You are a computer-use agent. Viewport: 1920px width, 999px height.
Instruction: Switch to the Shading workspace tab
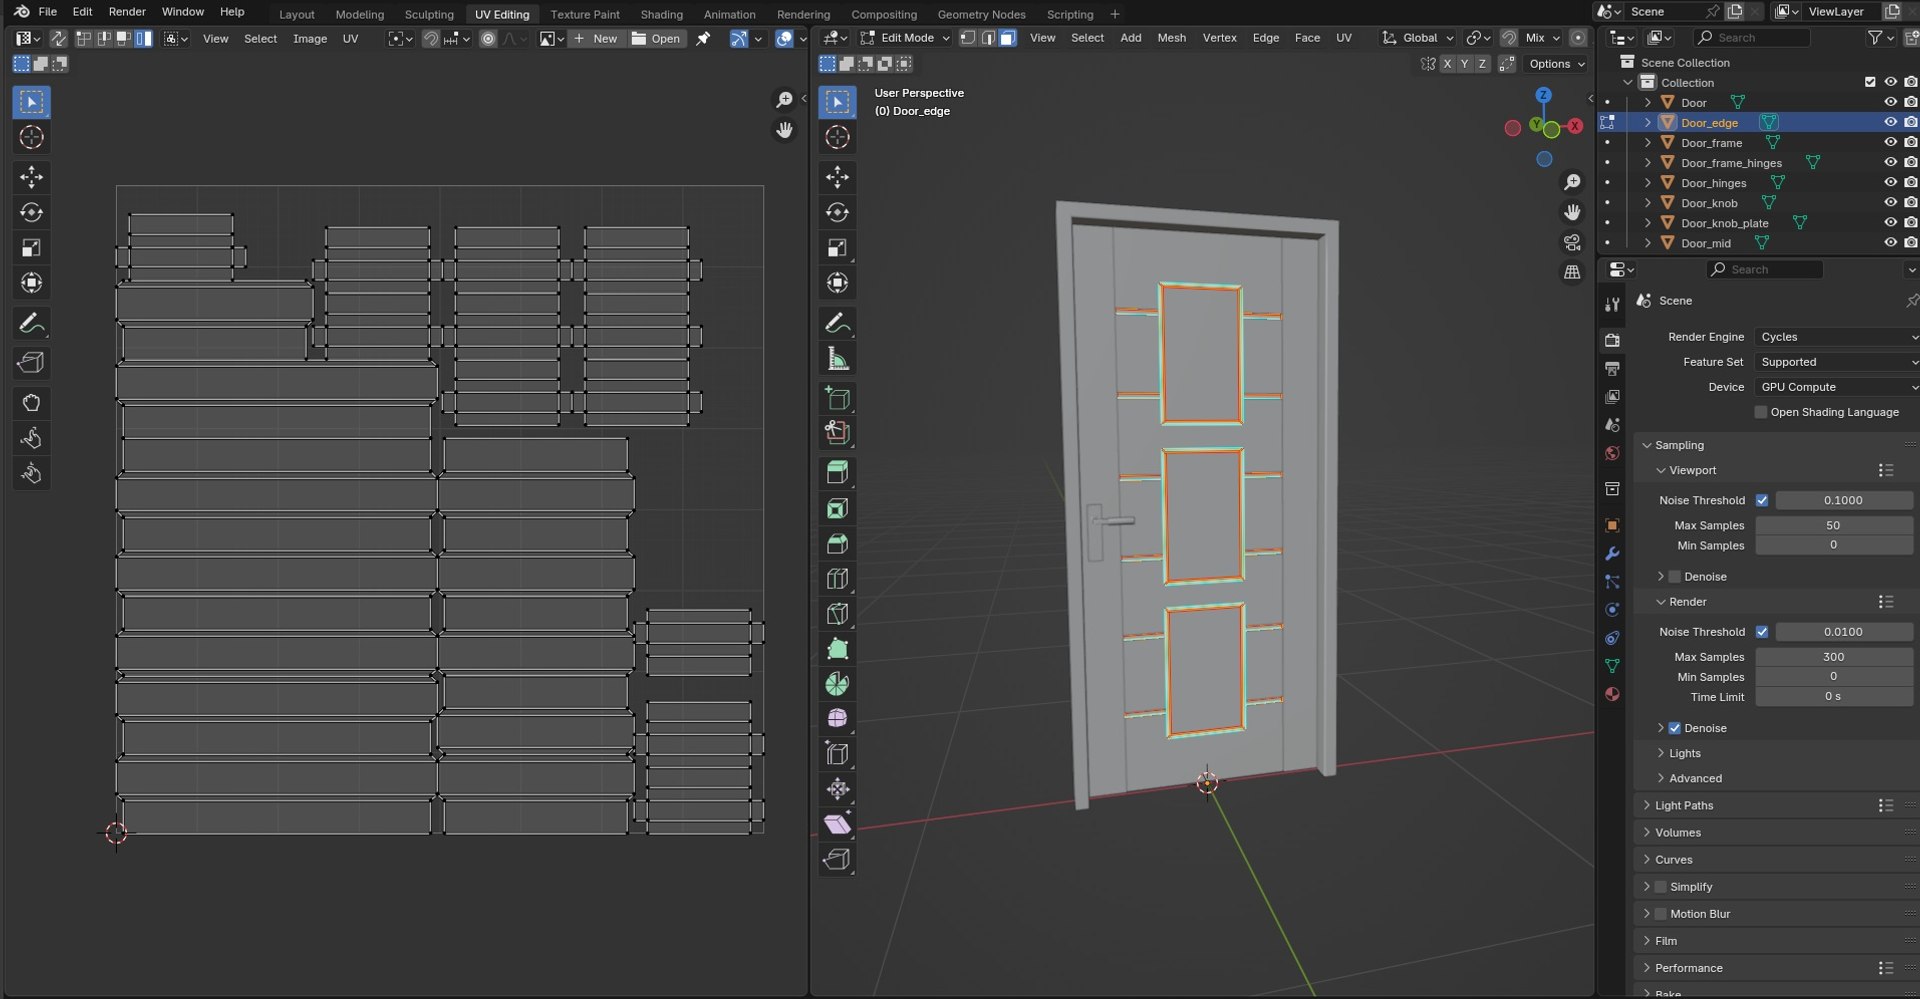[x=661, y=14]
